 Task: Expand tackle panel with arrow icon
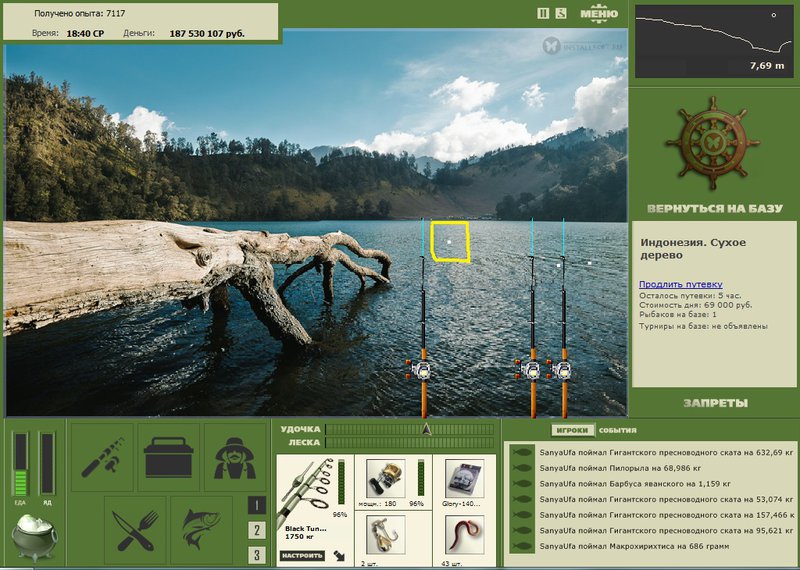tap(339, 556)
